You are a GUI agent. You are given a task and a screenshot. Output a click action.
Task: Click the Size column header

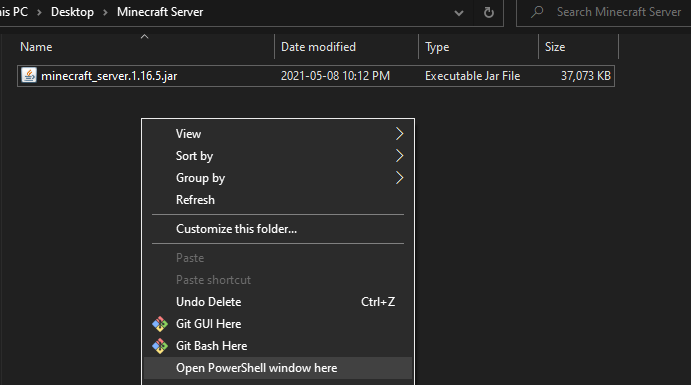click(579, 47)
